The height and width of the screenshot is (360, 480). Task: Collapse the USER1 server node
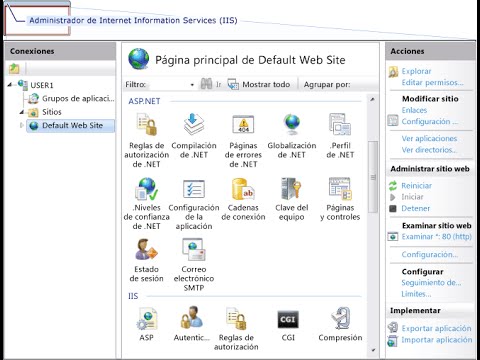(10, 85)
